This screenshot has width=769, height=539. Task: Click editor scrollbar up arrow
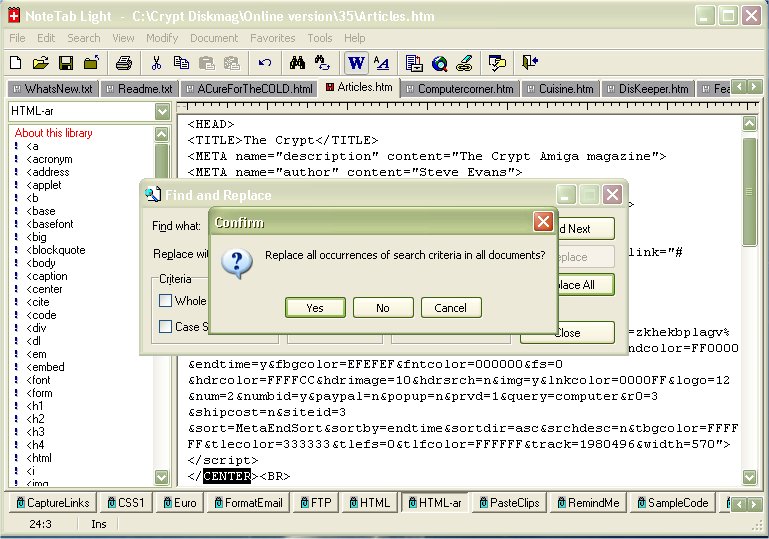(749, 124)
